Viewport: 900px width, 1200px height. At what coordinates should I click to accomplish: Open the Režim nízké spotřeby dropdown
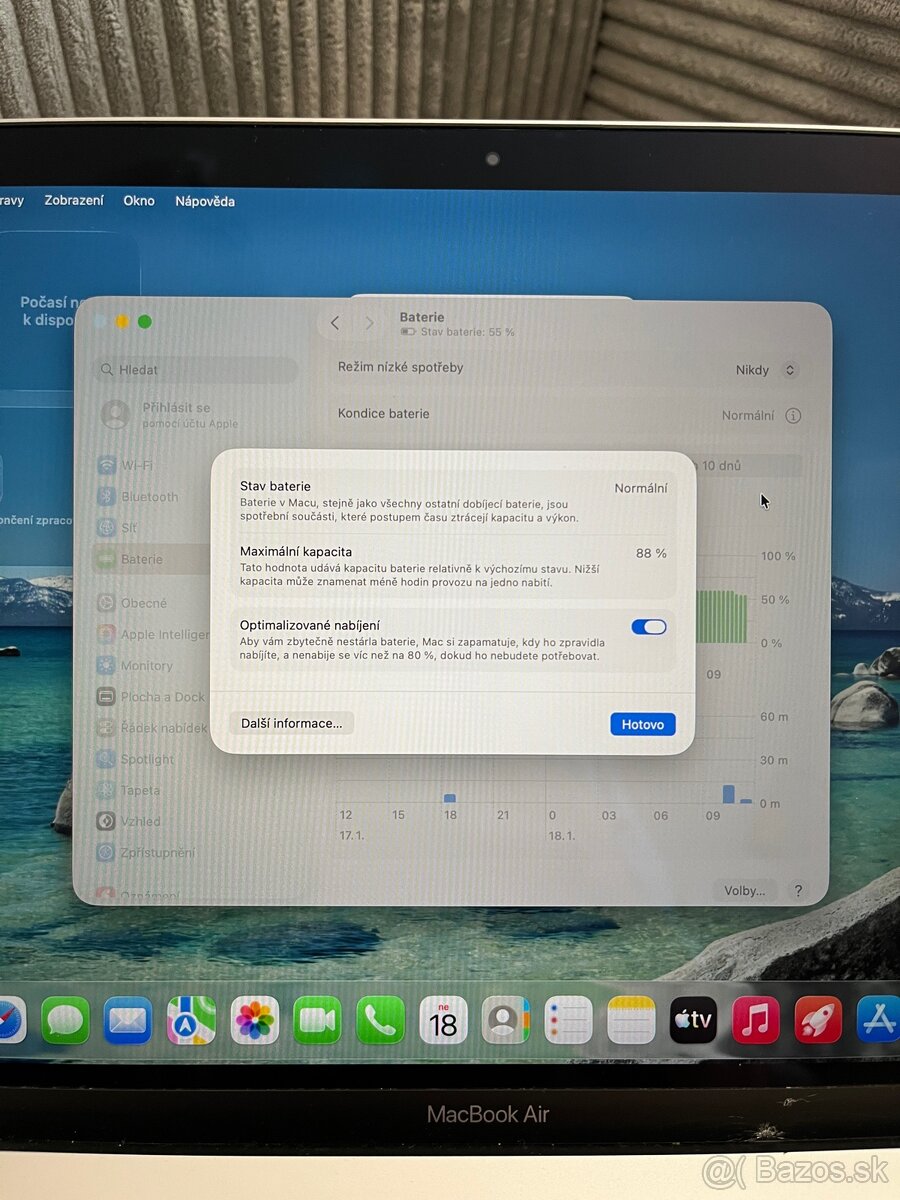pyautogui.click(x=767, y=369)
